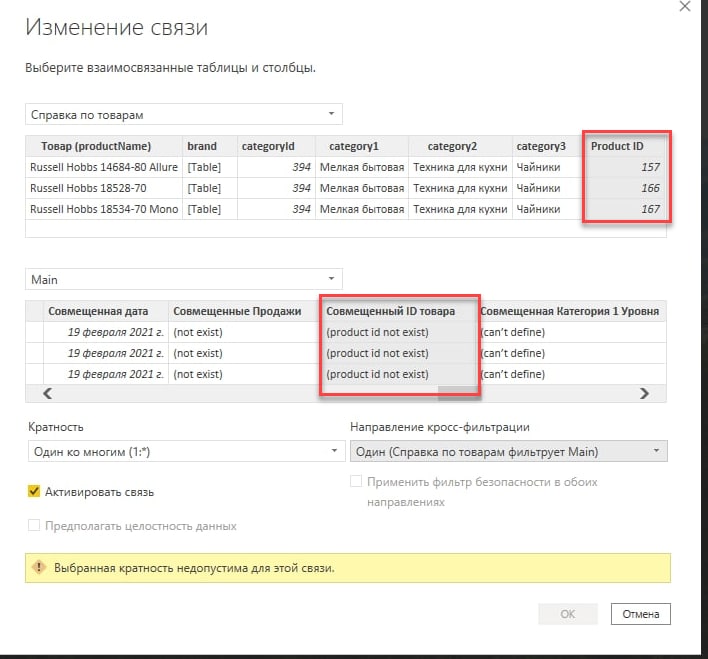Image resolution: width=708 pixels, height=659 pixels.
Task: Click cell 'Russell Hobbs 14684-80 Allure'
Action: (x=104, y=167)
